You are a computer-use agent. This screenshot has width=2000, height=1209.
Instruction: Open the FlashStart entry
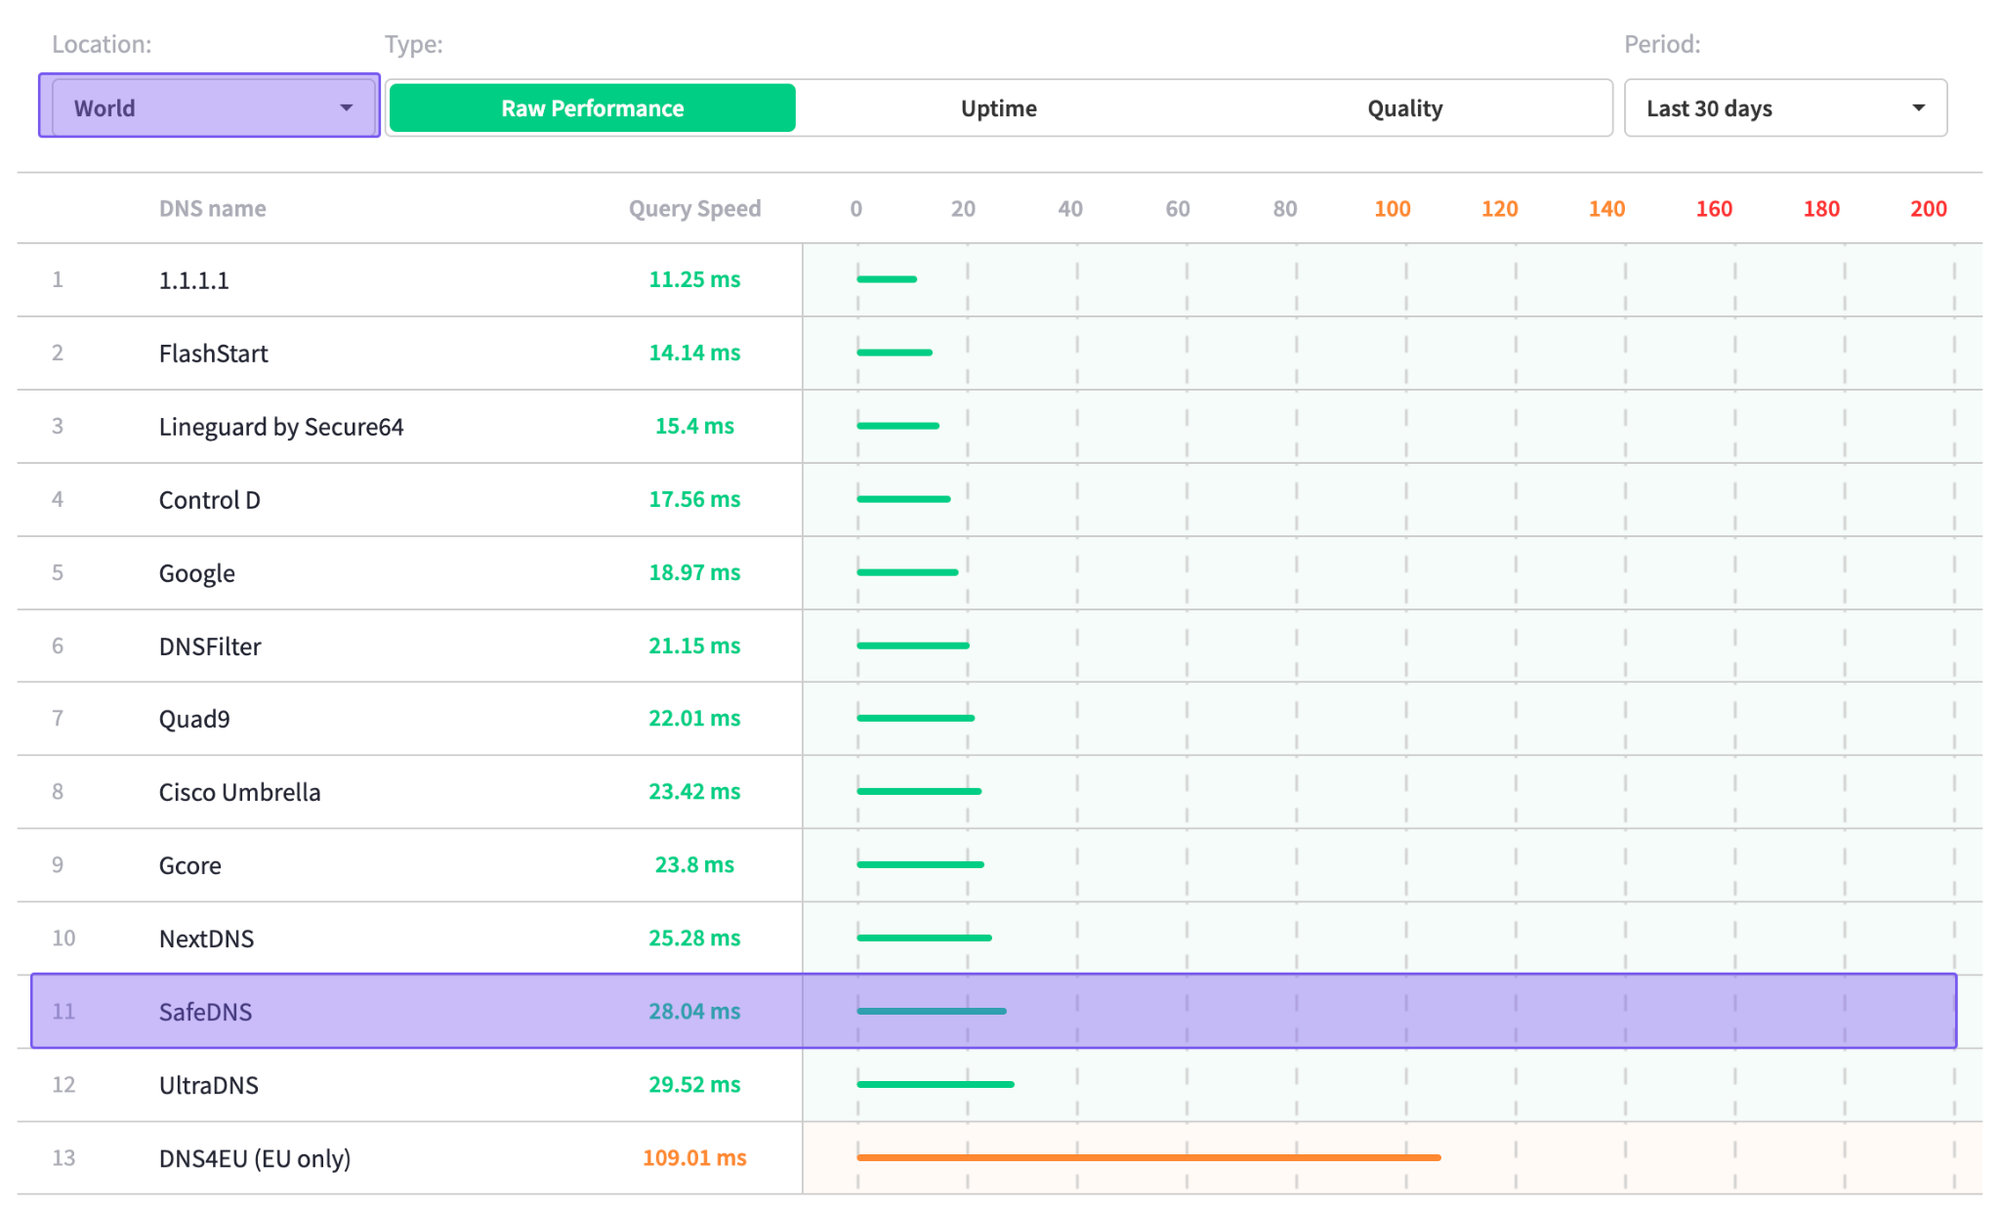[x=213, y=353]
